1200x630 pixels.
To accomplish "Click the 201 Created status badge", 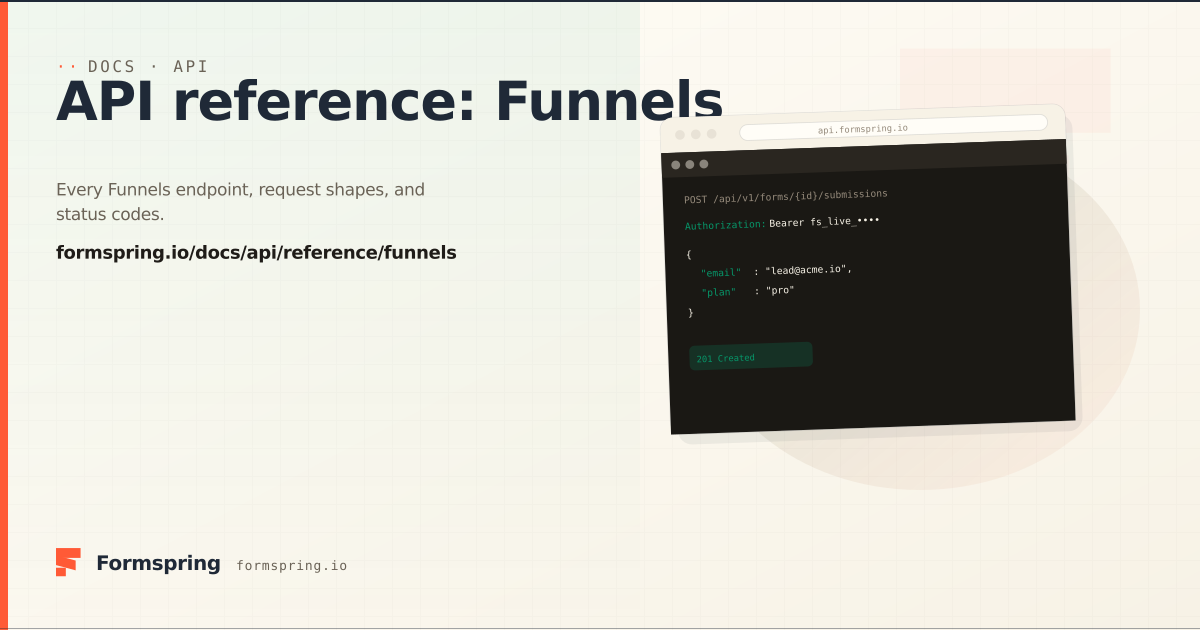I will (x=751, y=356).
